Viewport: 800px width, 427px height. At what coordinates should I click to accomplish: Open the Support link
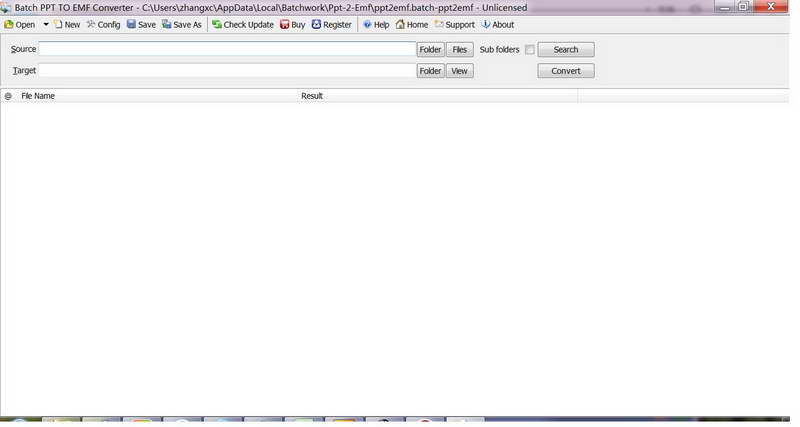pyautogui.click(x=455, y=24)
